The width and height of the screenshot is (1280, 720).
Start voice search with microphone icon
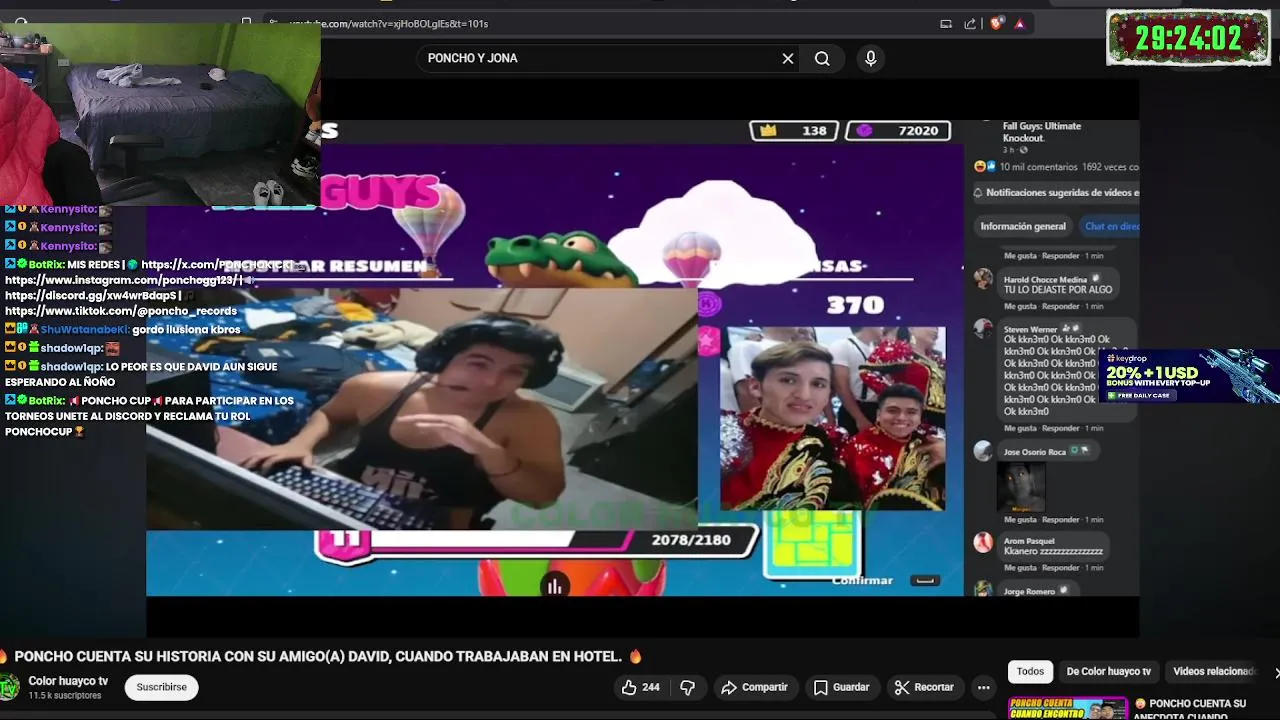click(870, 58)
